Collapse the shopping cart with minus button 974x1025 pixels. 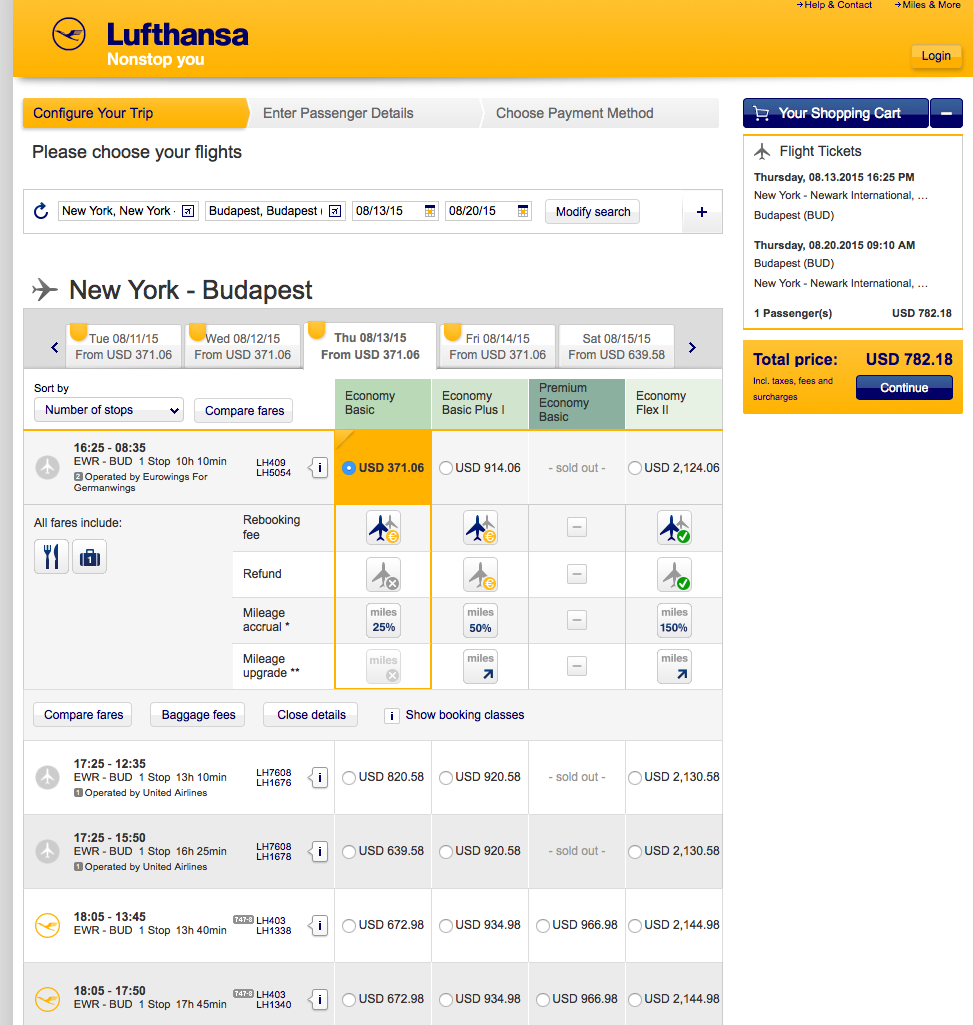(947, 113)
